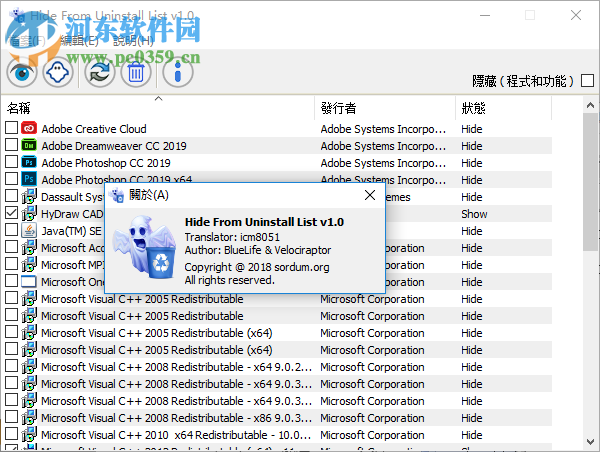Select Visual C++ 2010 x64 Redistributable entry

[176, 435]
